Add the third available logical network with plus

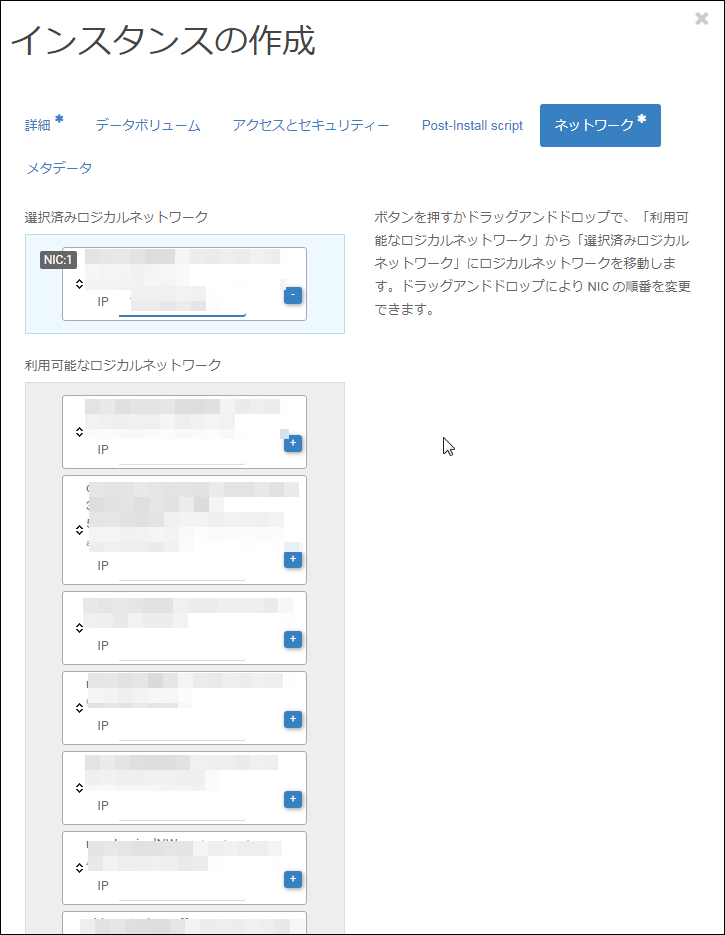click(293, 639)
